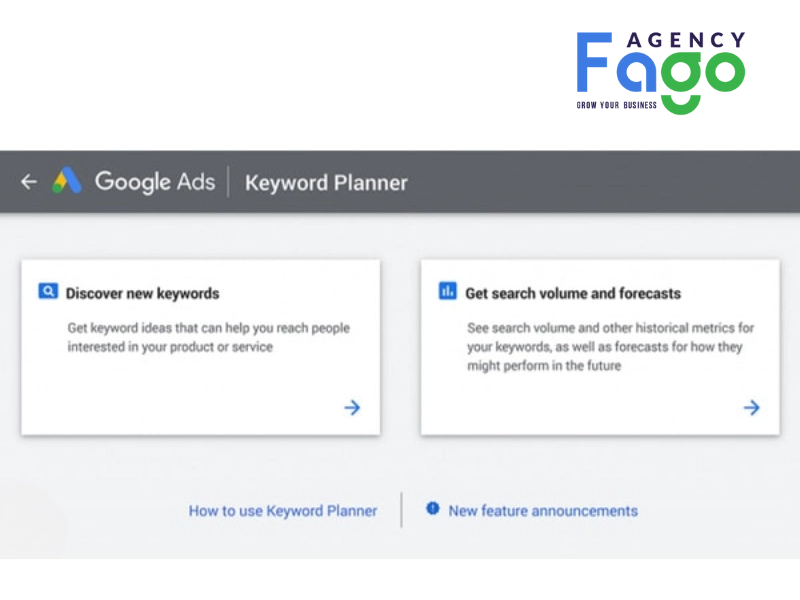Click the blue arrow on search volume card
Image resolution: width=800 pixels, height=600 pixels.
[751, 407]
